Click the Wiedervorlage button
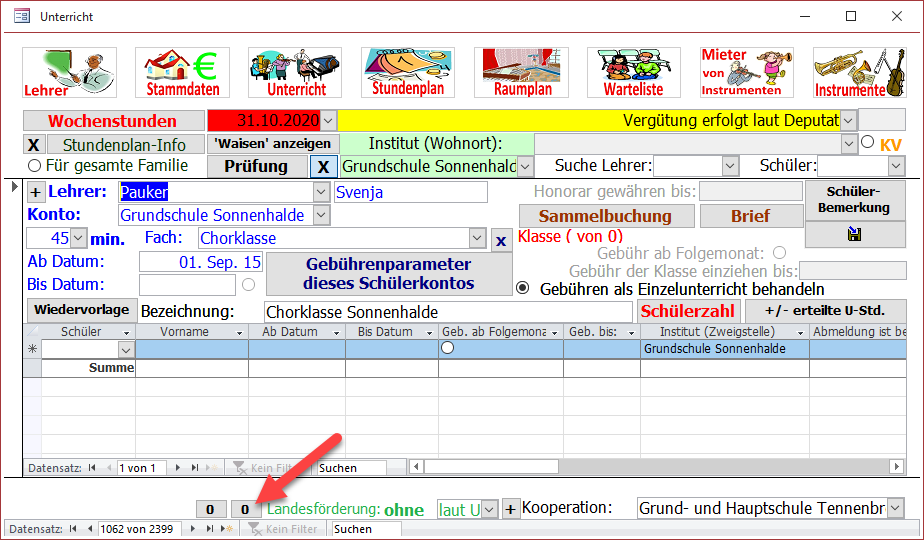 pos(80,310)
